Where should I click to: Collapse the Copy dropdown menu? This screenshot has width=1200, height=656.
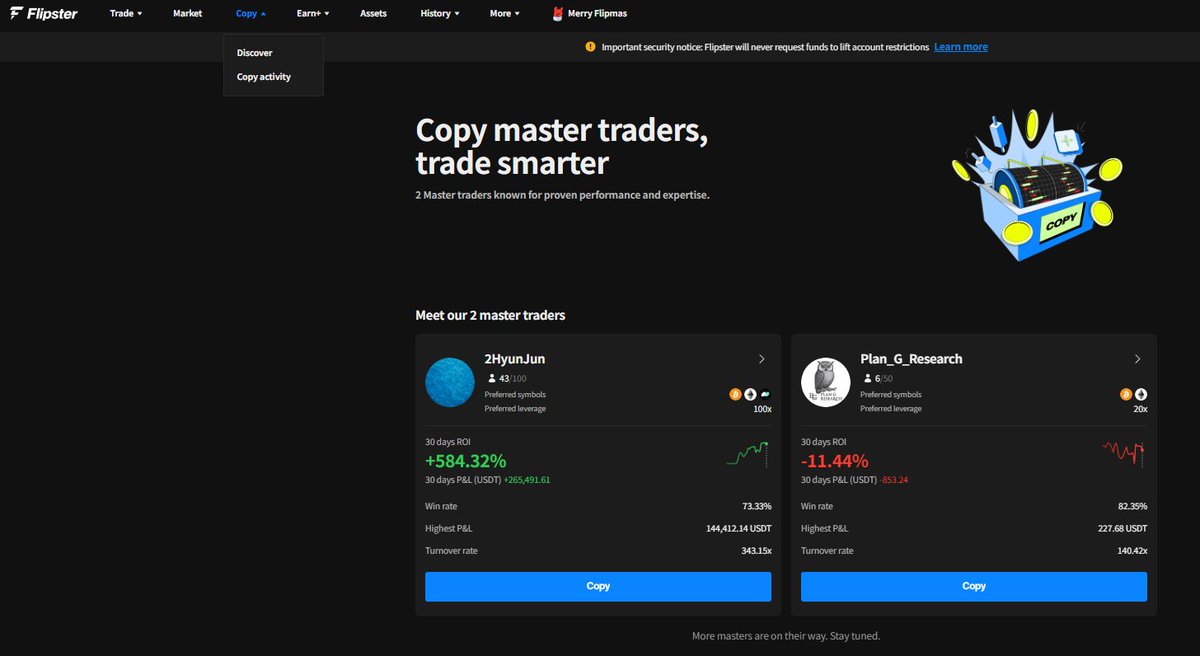point(251,14)
